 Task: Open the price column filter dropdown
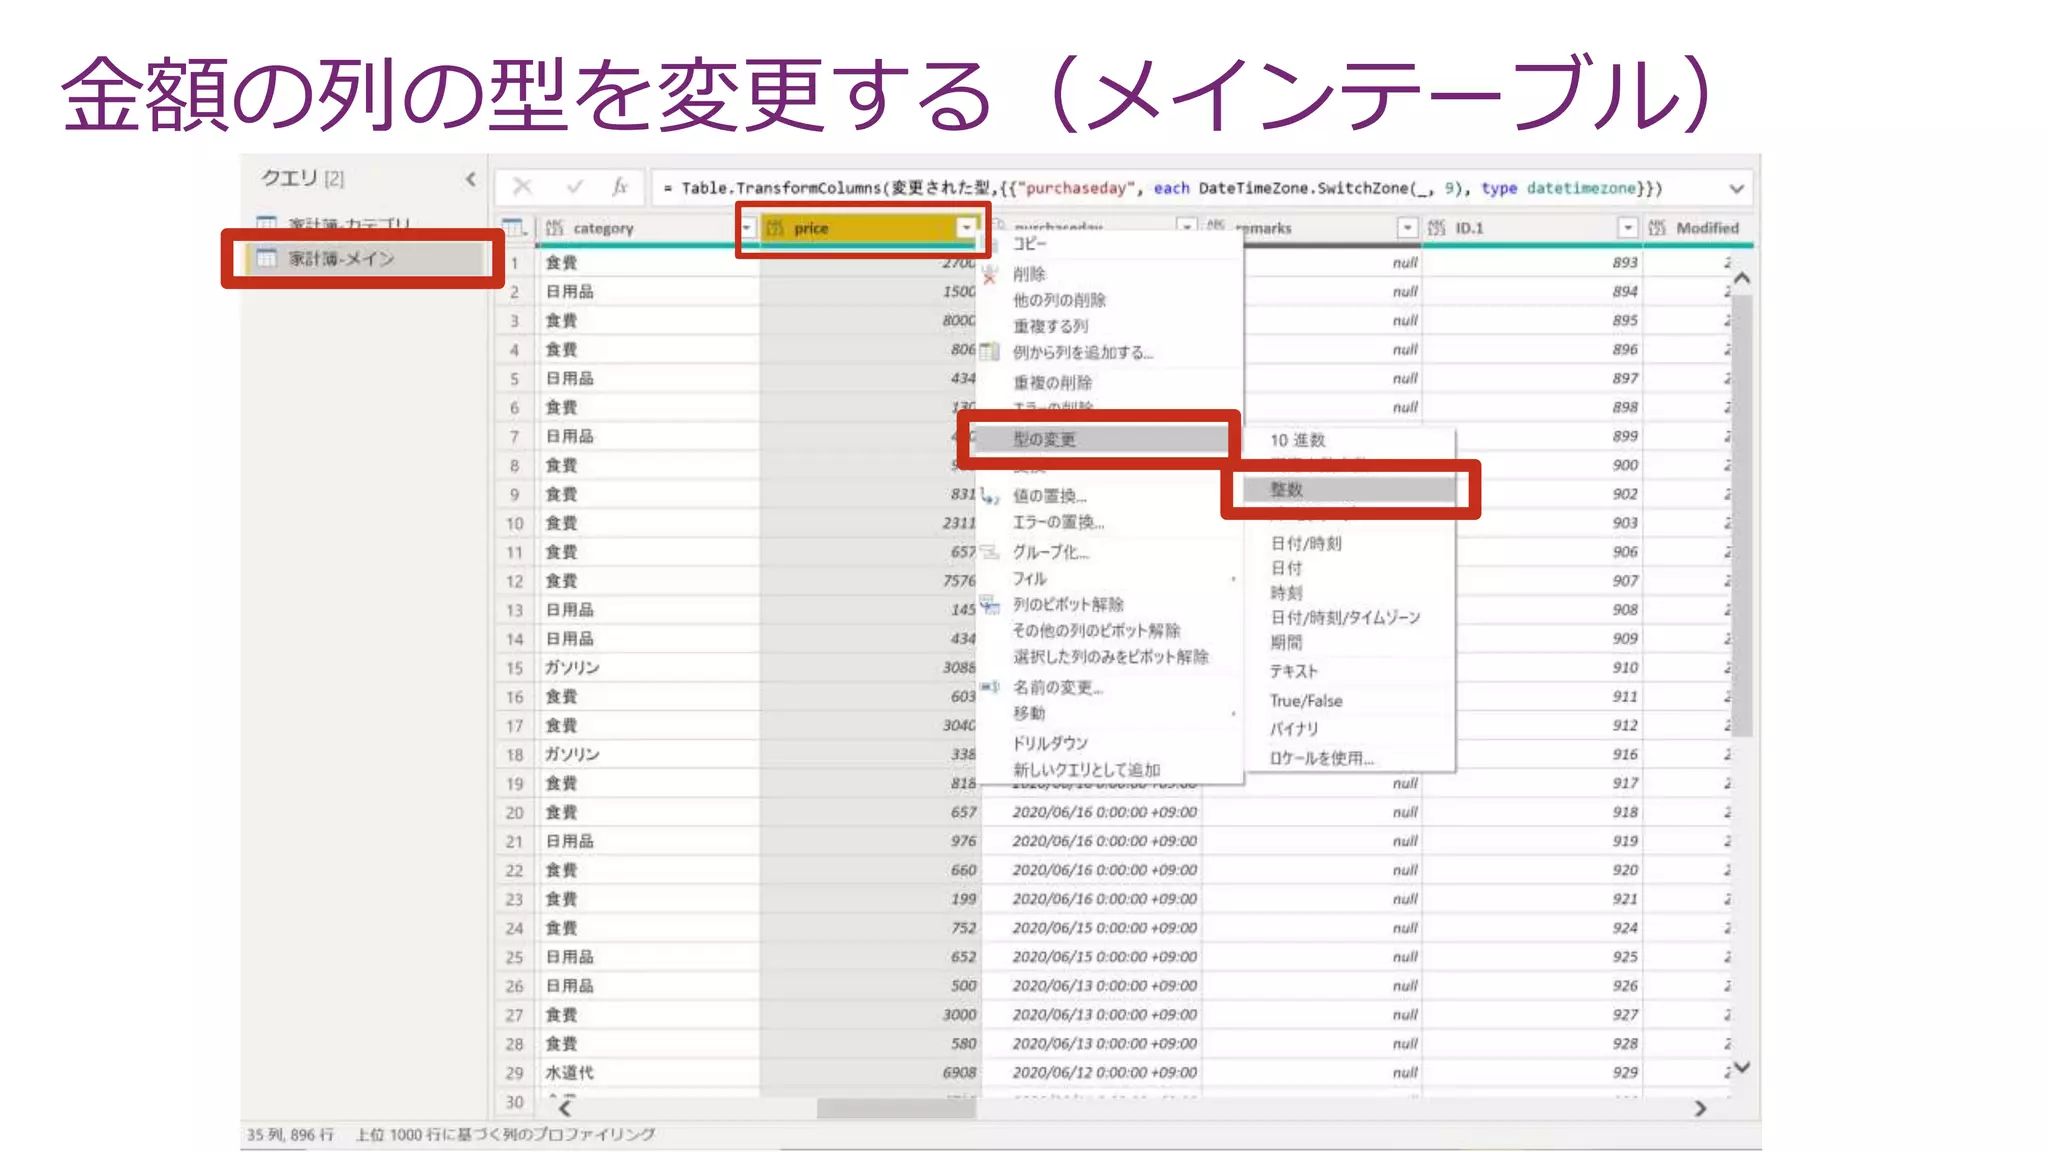pyautogui.click(x=966, y=228)
